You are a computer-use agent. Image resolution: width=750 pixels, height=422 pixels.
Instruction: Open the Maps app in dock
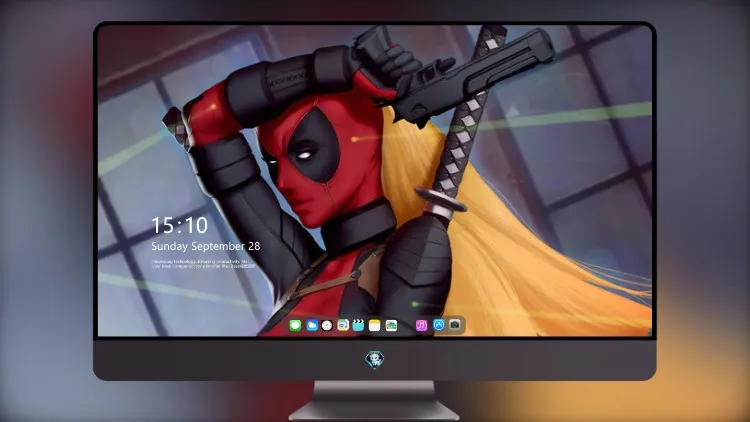[343, 326]
